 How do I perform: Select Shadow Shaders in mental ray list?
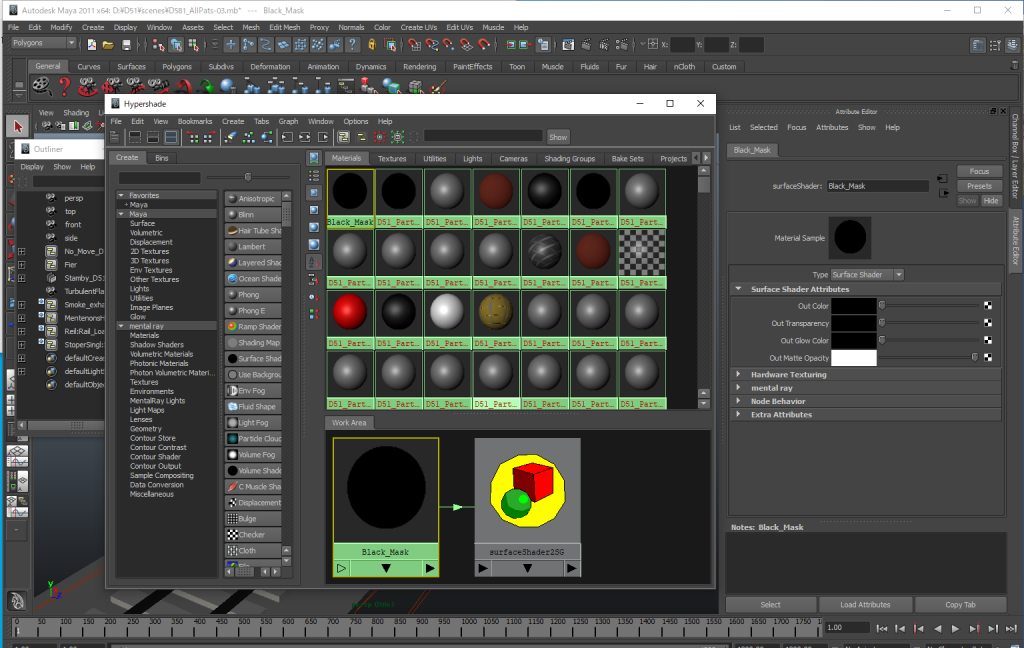click(x=157, y=345)
